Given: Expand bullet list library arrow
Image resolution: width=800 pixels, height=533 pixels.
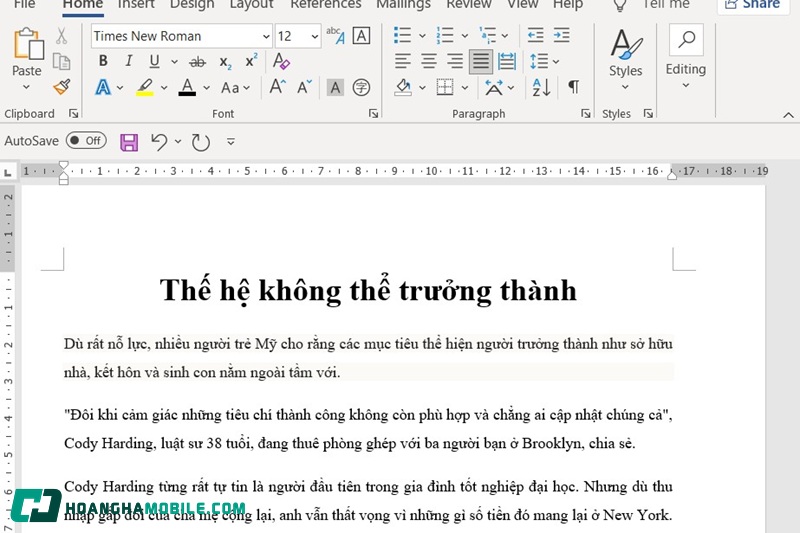Looking at the screenshot, I should click(x=422, y=36).
